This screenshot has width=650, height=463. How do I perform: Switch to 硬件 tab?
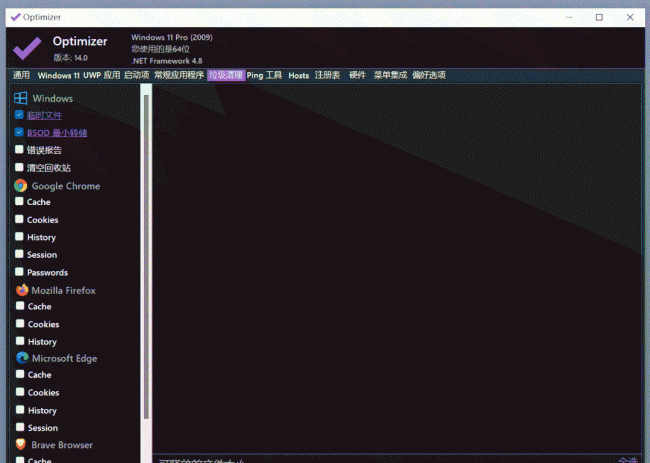coord(357,75)
